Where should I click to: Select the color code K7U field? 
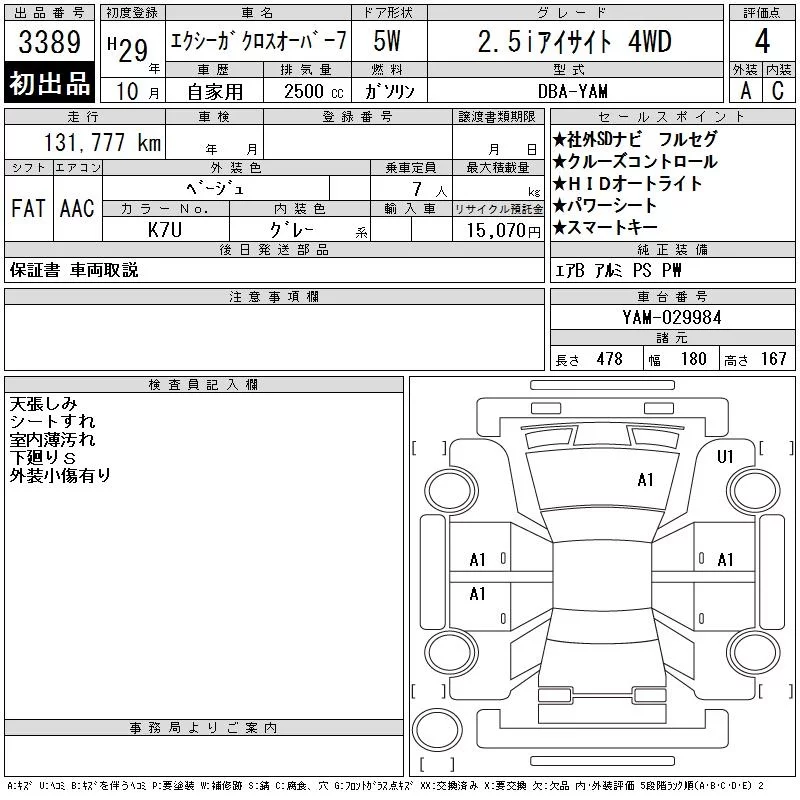click(x=165, y=230)
